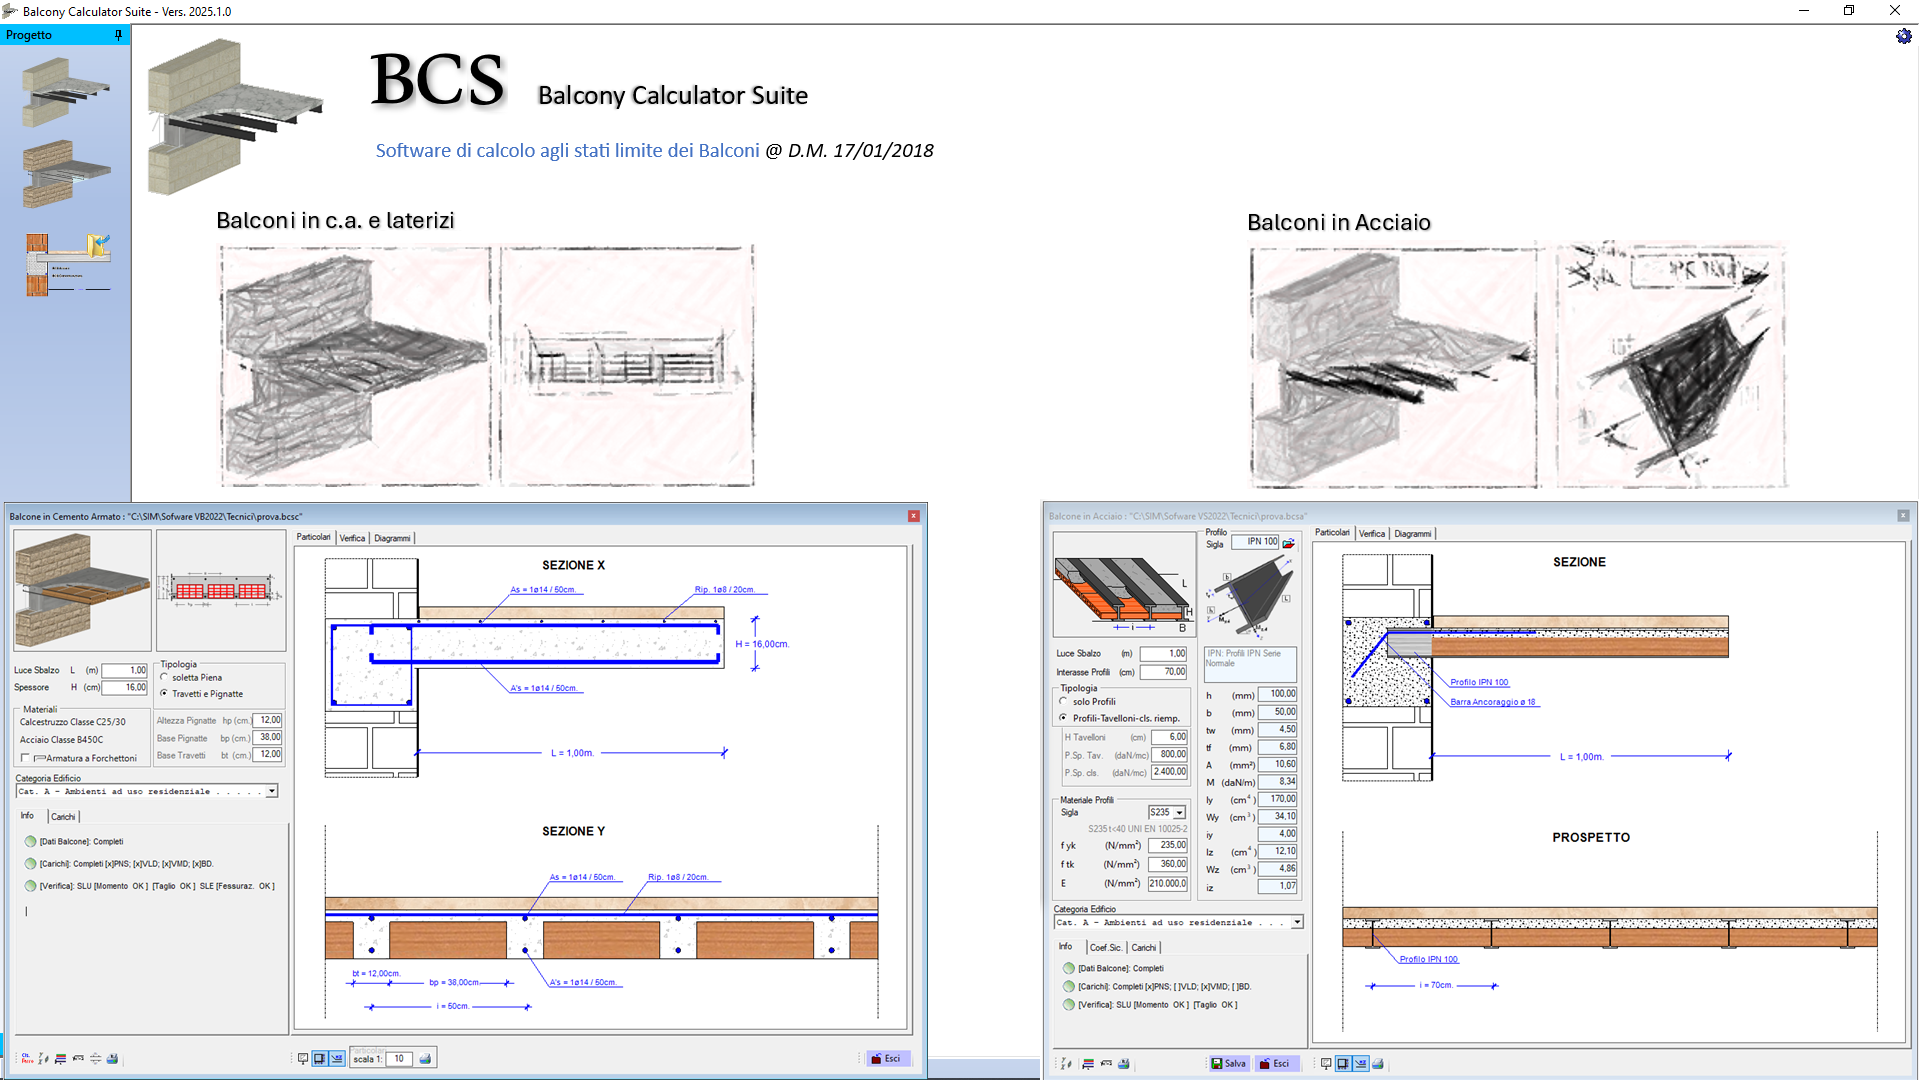Open concrete balcony project icon in sidebar
The width and height of the screenshot is (1920, 1080).
[66, 173]
